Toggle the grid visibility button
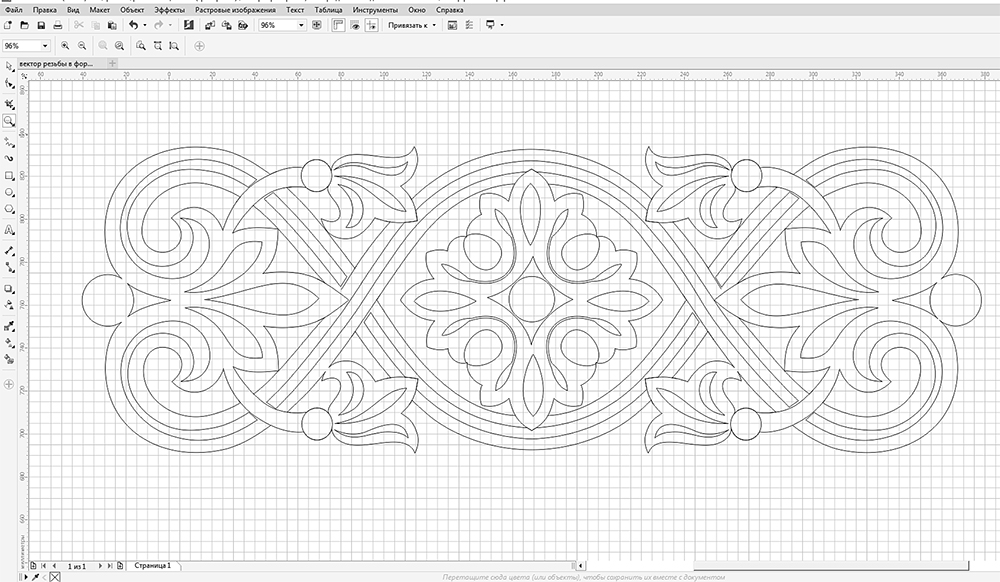This screenshot has width=1000, height=582. (354, 24)
